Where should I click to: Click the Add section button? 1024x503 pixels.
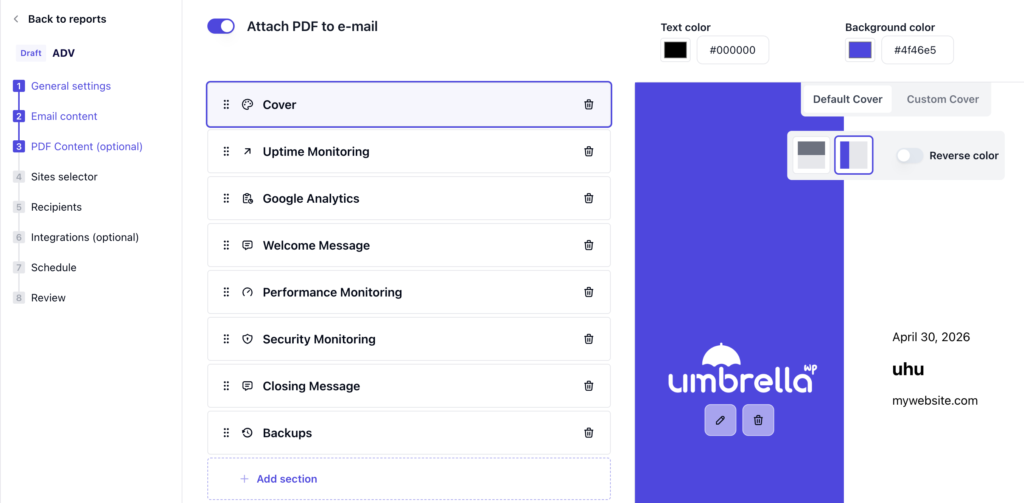(409, 479)
